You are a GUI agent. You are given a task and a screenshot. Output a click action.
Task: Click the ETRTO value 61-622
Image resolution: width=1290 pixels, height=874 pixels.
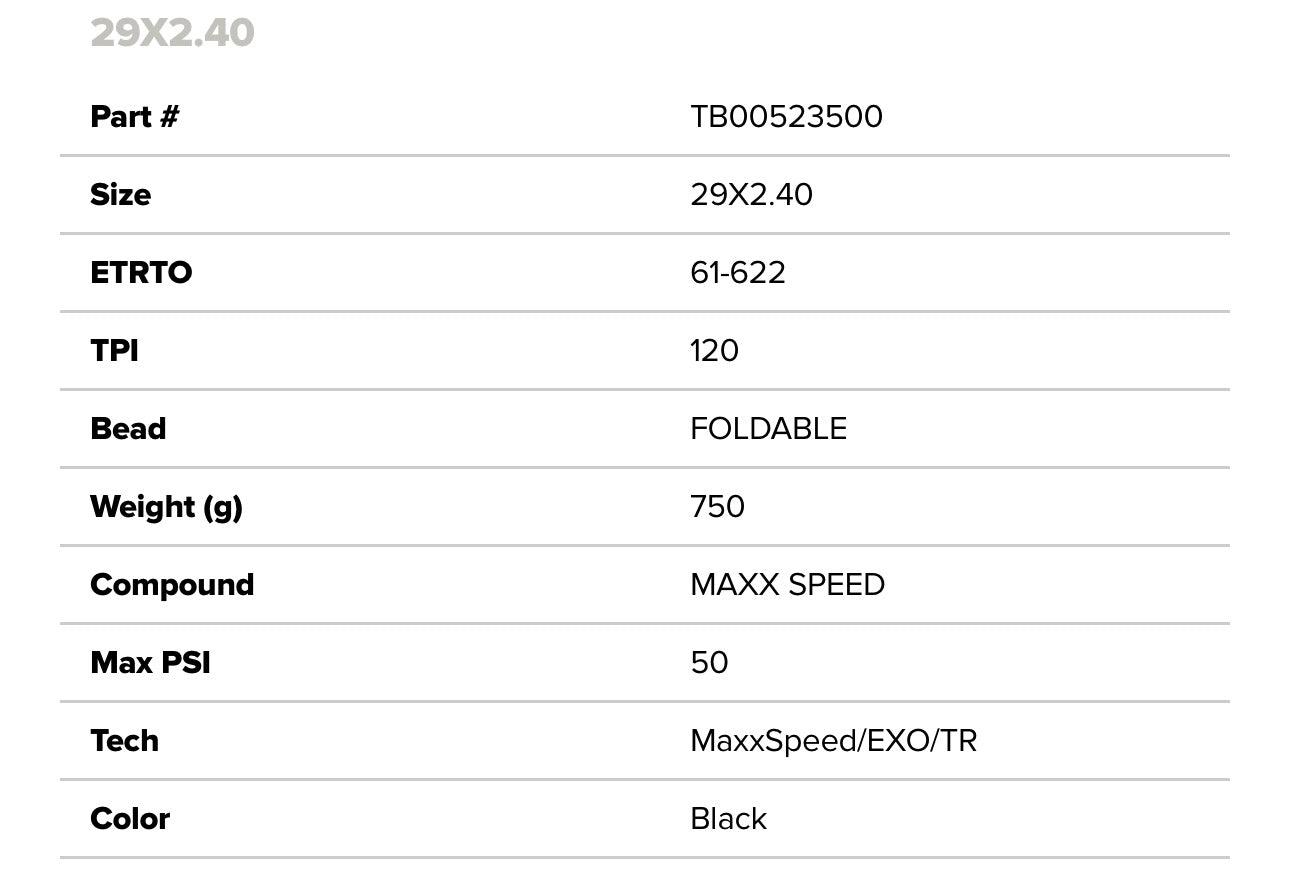737,273
